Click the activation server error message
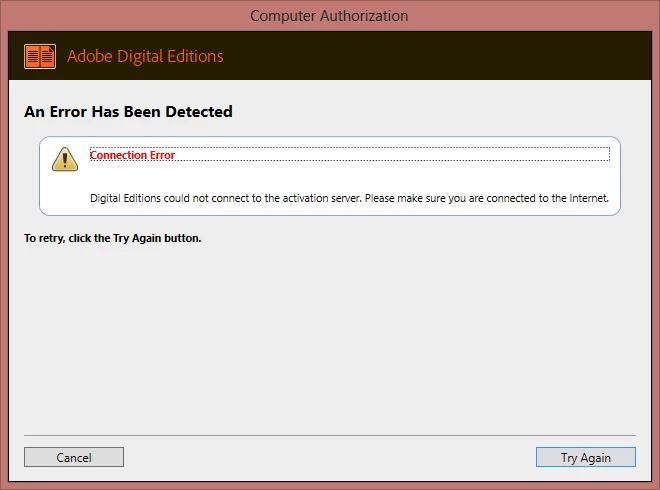The height and width of the screenshot is (490, 660). click(349, 198)
